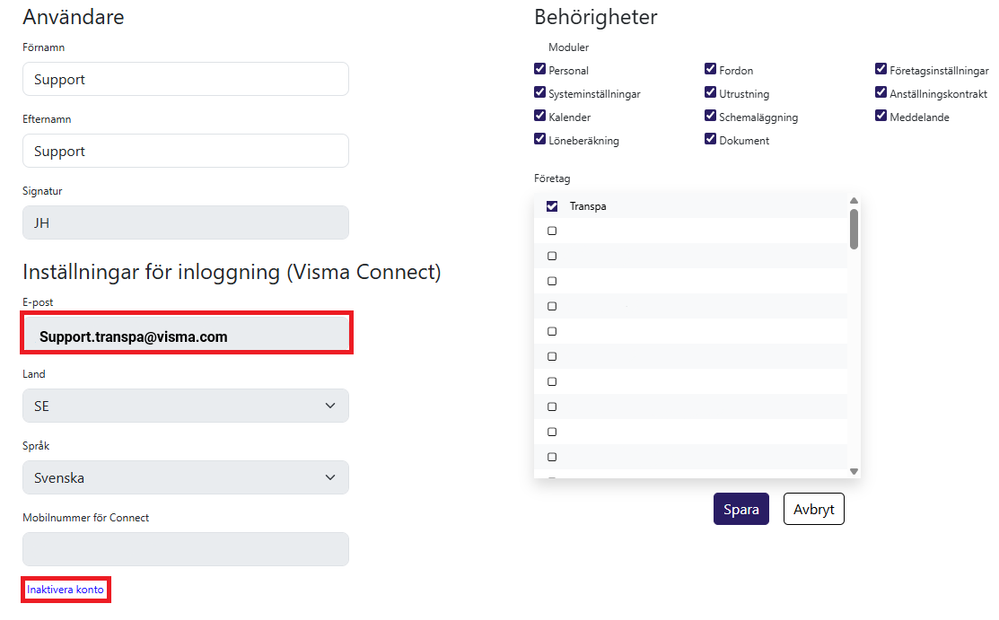Open the Språk language selector
The image size is (999, 620).
[185, 477]
